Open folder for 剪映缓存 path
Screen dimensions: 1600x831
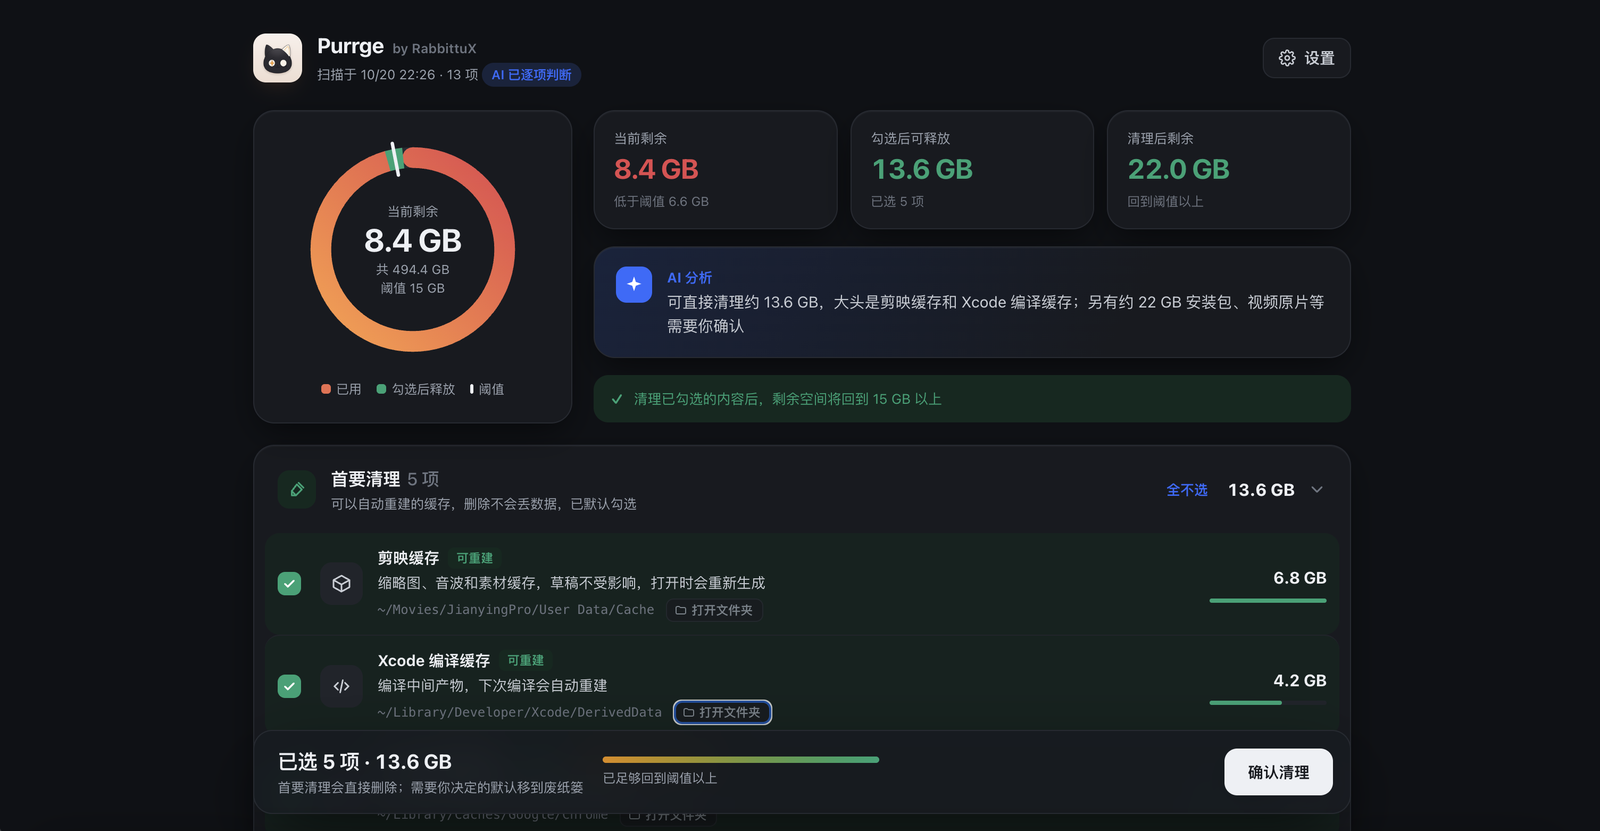714,610
